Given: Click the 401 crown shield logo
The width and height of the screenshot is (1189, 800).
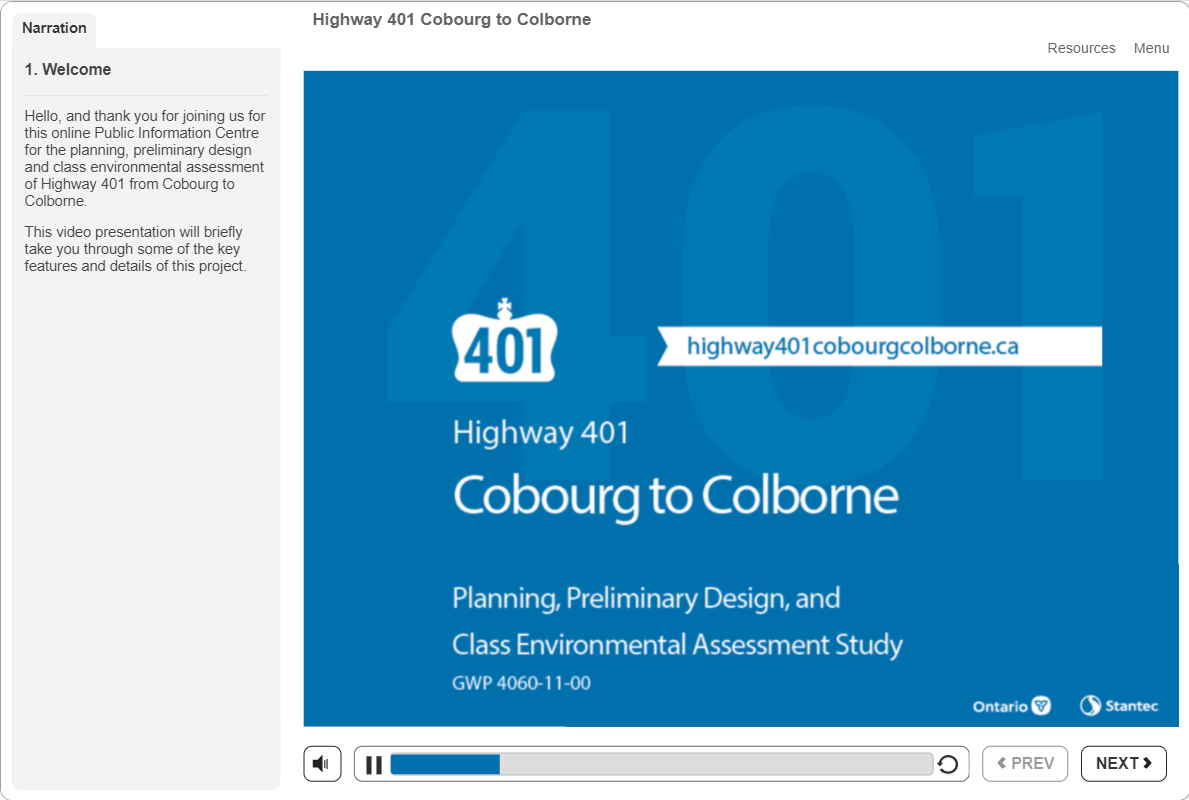Looking at the screenshot, I should click(505, 342).
